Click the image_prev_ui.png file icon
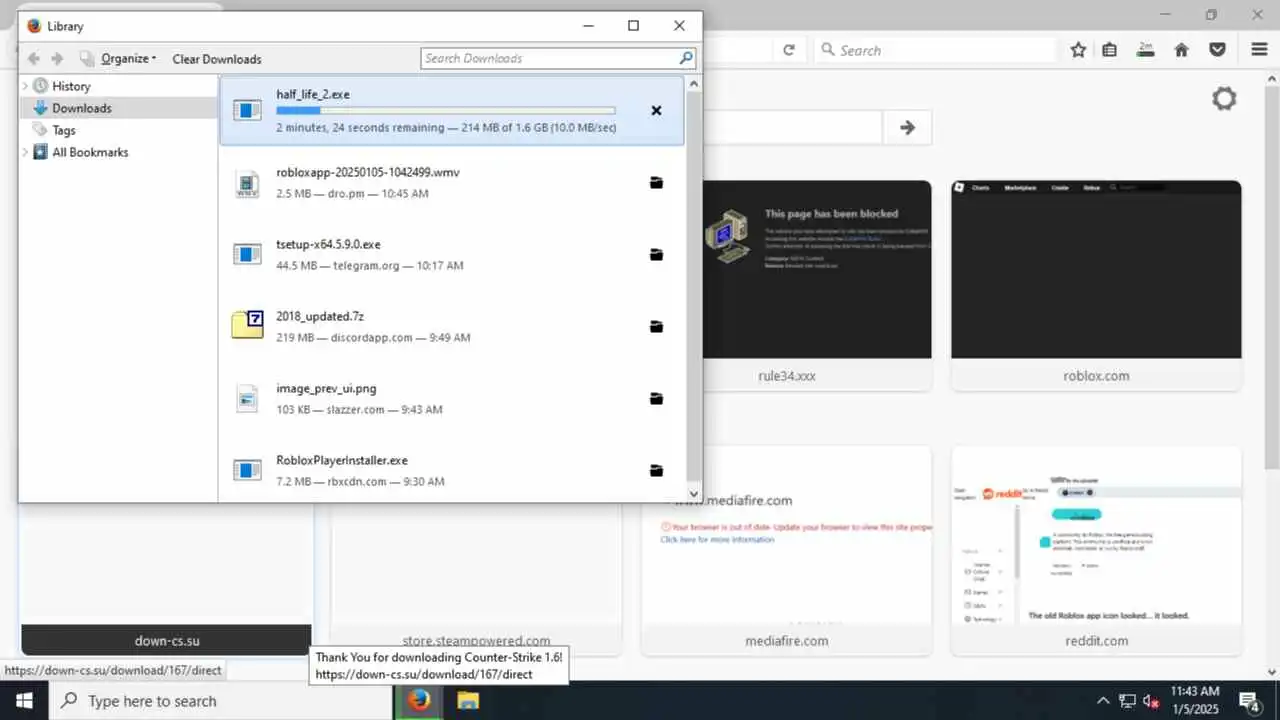This screenshot has width=1280, height=720. coord(247,398)
